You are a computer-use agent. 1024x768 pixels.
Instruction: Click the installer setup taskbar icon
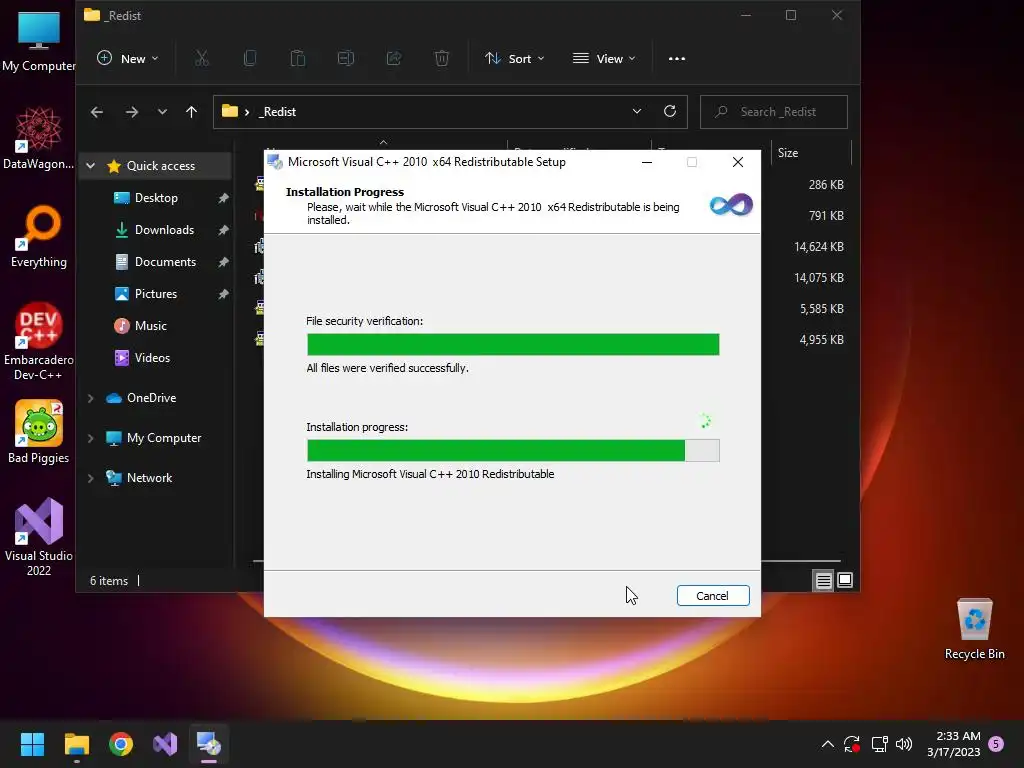point(209,744)
